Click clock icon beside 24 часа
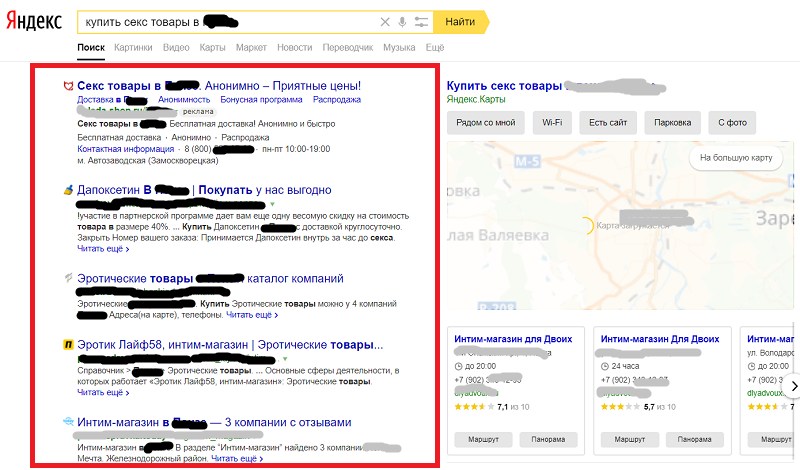 pos(605,366)
